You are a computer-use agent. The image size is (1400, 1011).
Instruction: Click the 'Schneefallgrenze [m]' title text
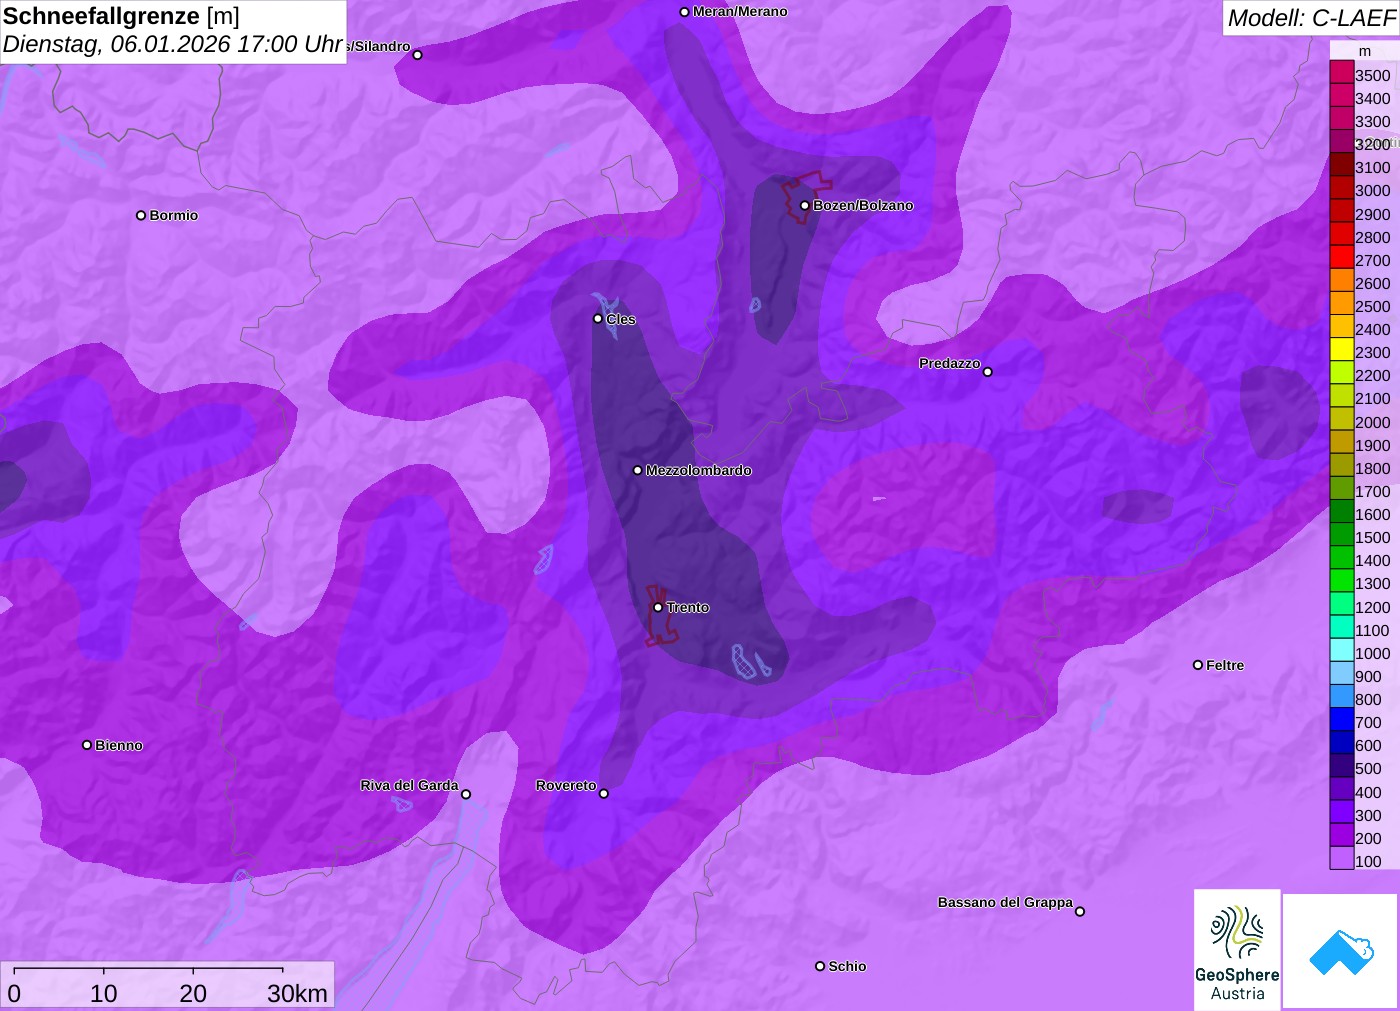click(121, 17)
